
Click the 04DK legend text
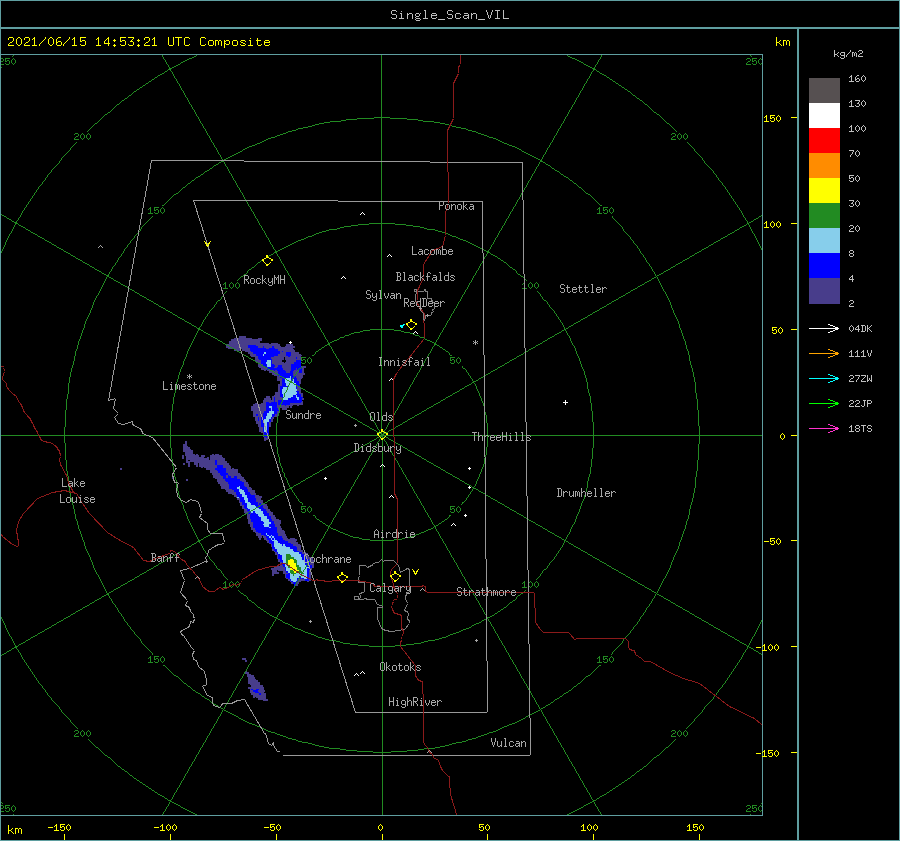pyautogui.click(x=860, y=329)
